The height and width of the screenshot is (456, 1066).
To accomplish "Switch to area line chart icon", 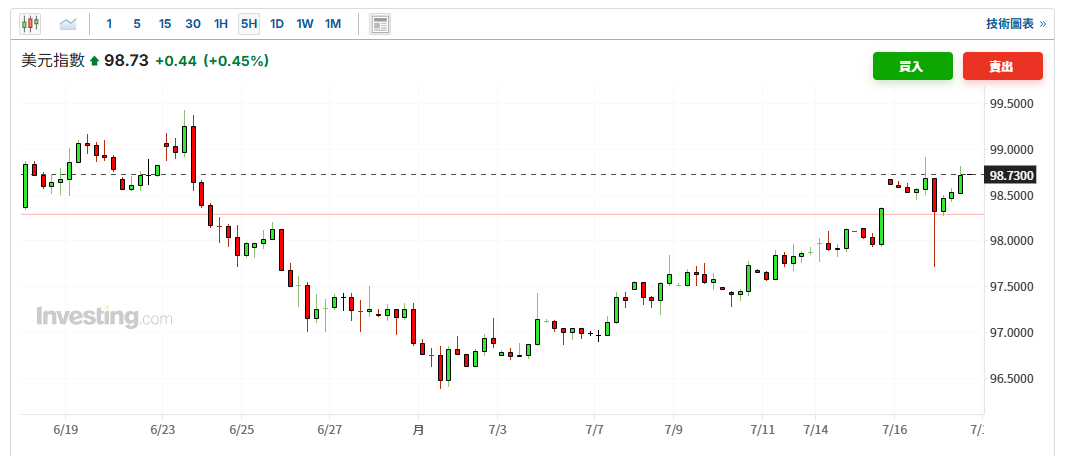I will (x=68, y=24).
